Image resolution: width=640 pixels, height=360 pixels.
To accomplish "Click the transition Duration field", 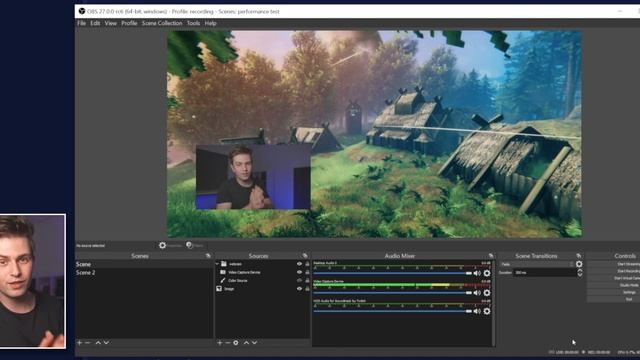I will [544, 273].
